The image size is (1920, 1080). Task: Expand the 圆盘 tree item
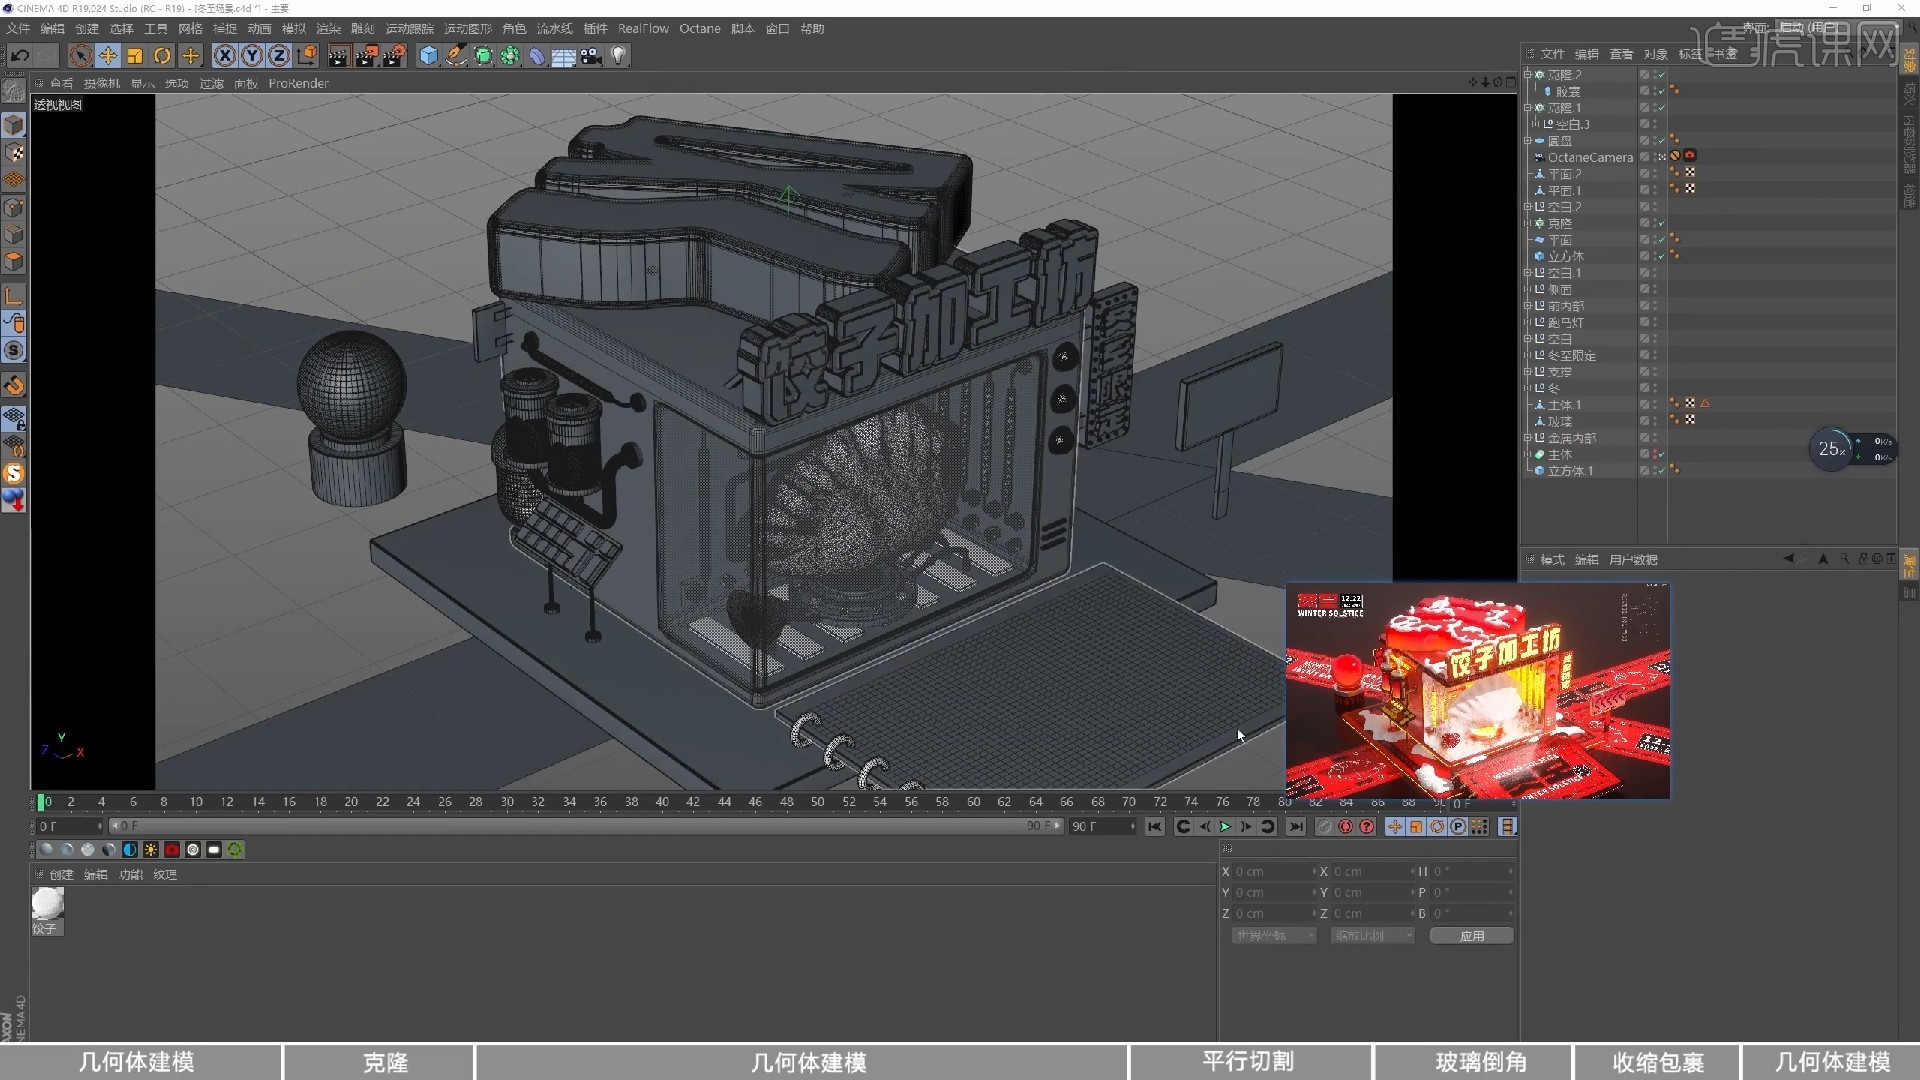pos(1527,140)
